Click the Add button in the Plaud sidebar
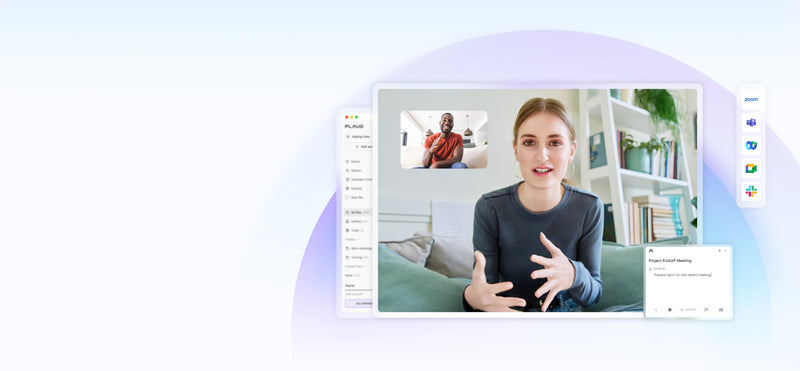The height and width of the screenshot is (371, 800). tap(360, 146)
